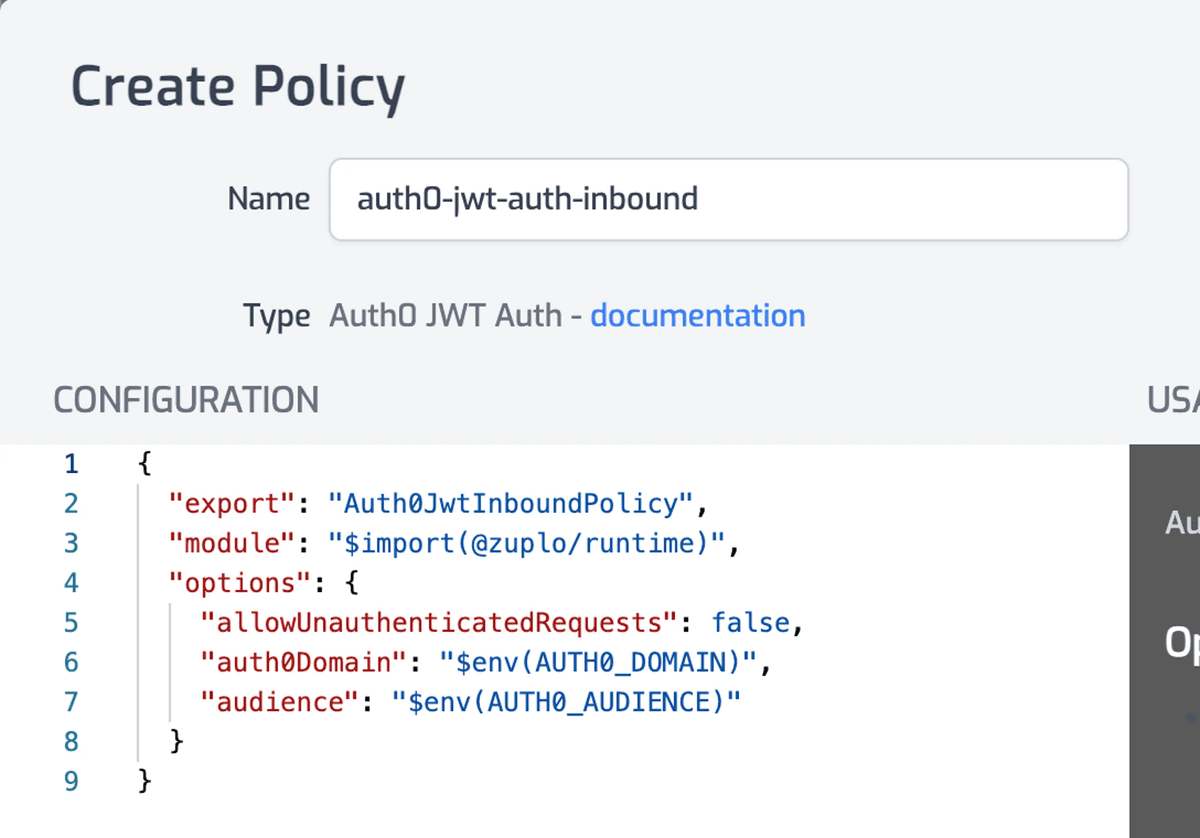Click line number 1 in the editor

pos(70,463)
